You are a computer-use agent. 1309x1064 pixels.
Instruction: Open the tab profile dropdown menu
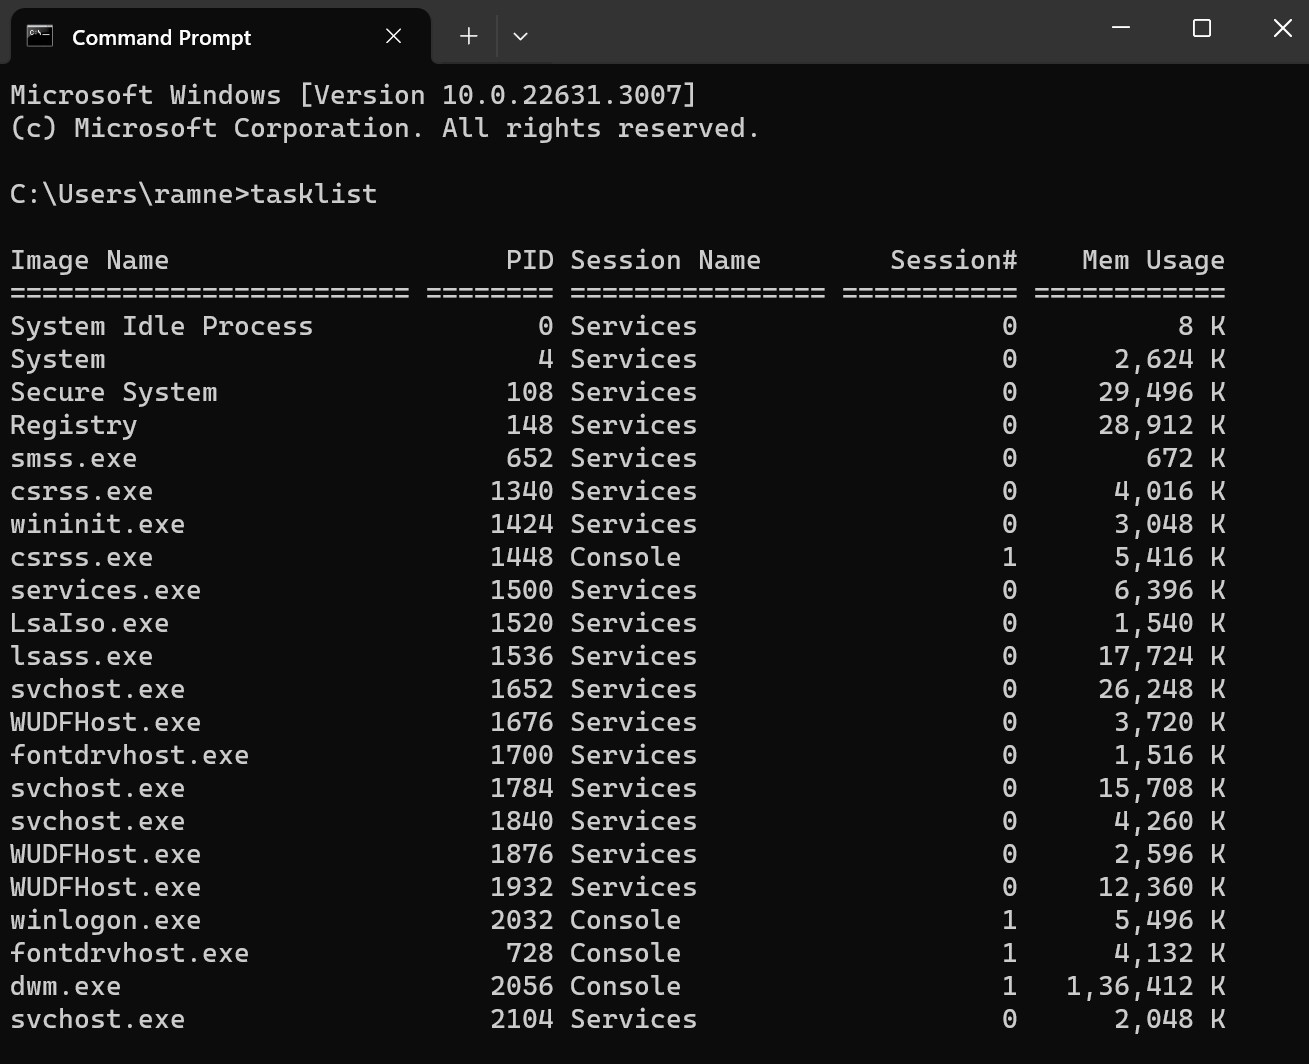click(520, 36)
